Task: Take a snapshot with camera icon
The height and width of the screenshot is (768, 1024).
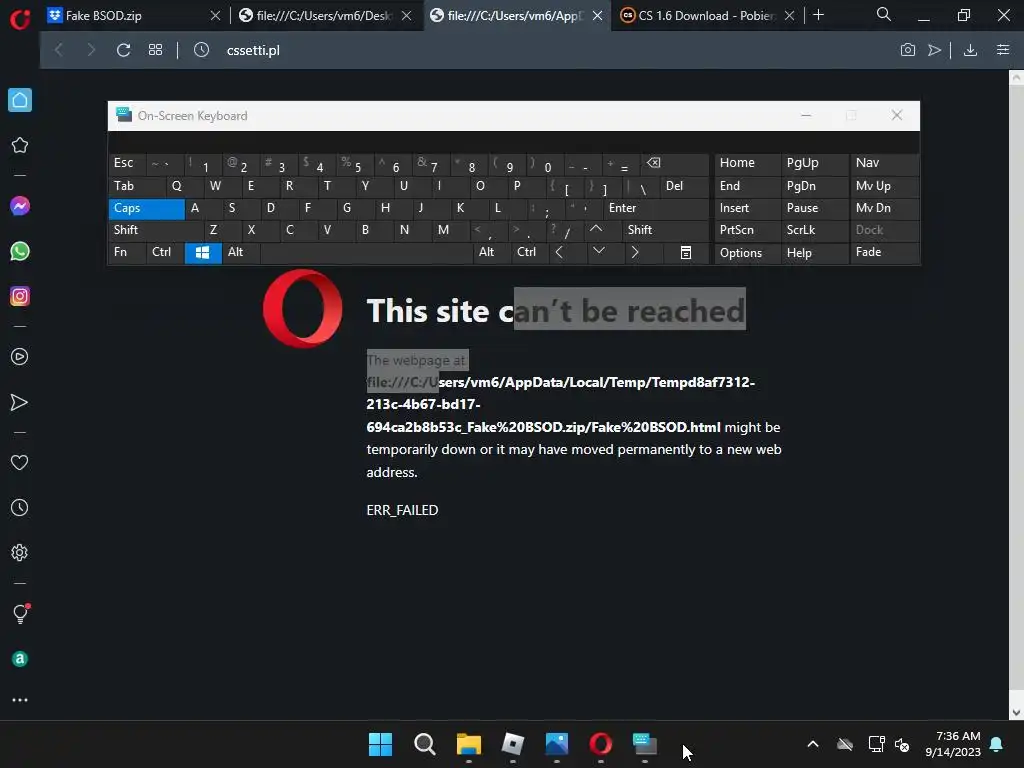Action: (x=908, y=50)
